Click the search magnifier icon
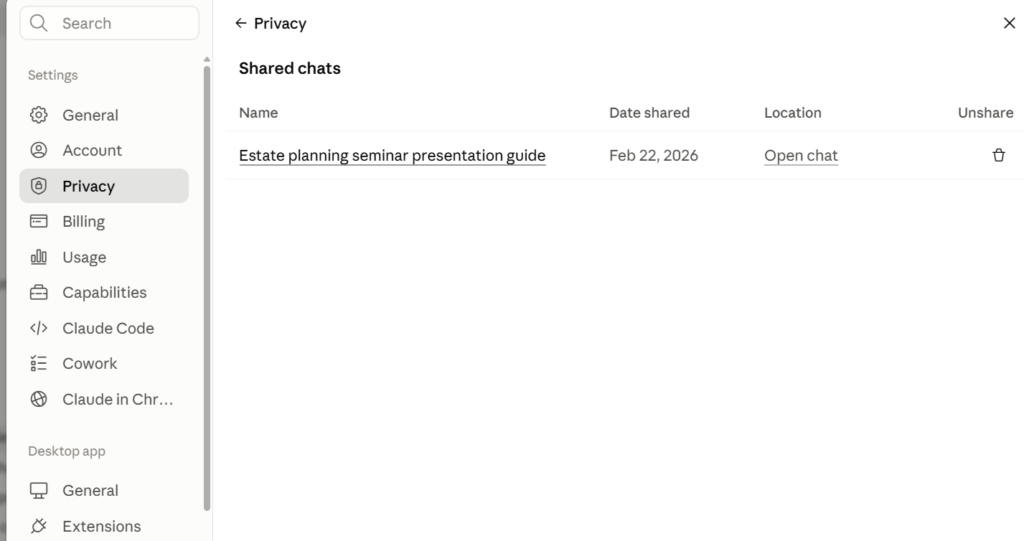The width and height of the screenshot is (1024, 541). [39, 24]
